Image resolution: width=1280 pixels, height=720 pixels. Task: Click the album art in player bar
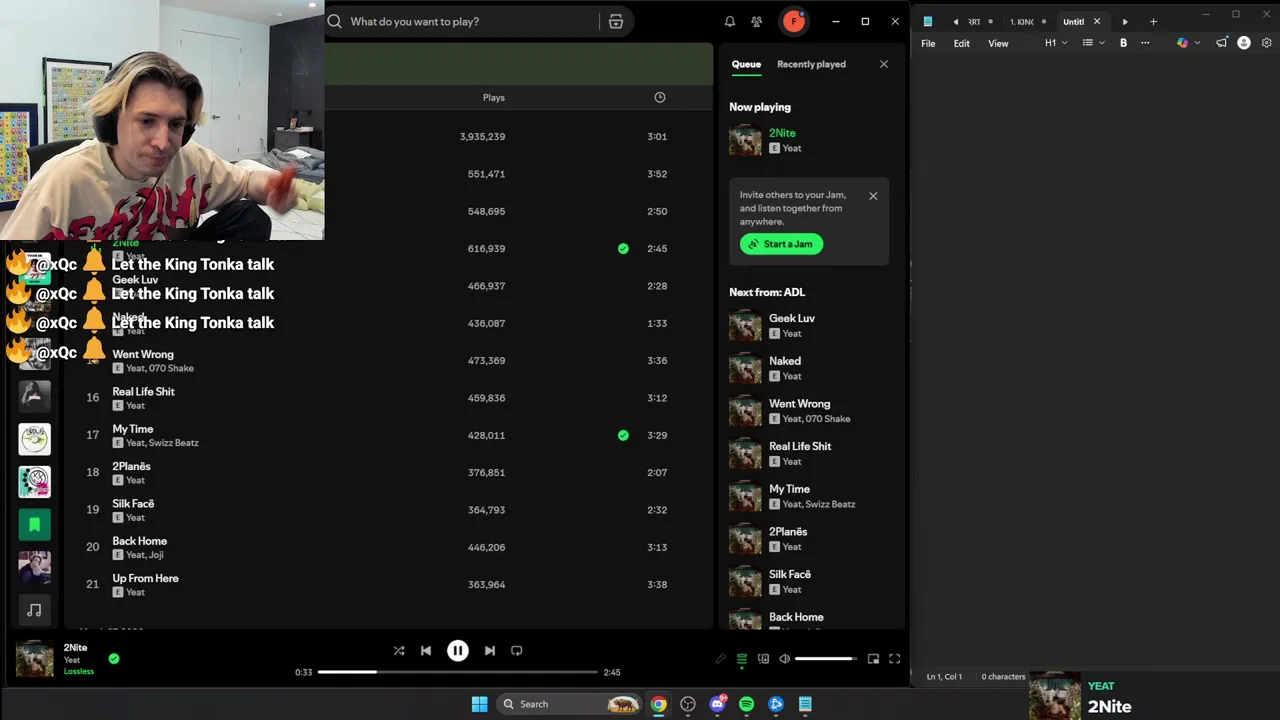[34, 659]
